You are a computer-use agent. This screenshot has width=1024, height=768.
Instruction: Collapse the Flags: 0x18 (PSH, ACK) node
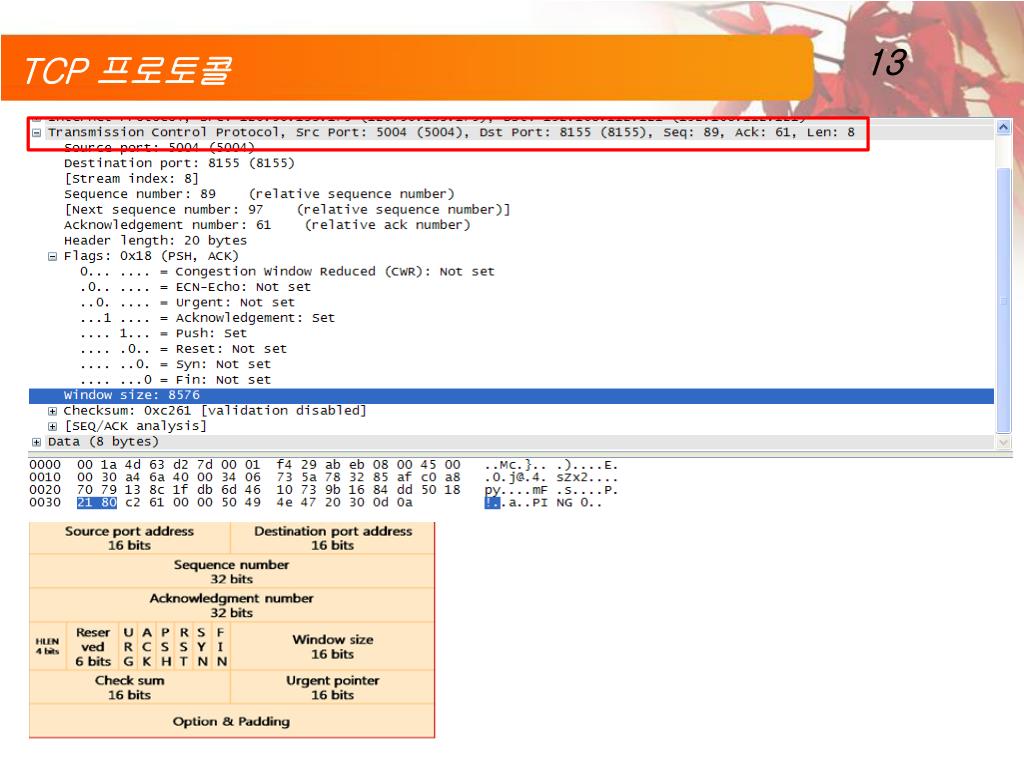(x=52, y=257)
